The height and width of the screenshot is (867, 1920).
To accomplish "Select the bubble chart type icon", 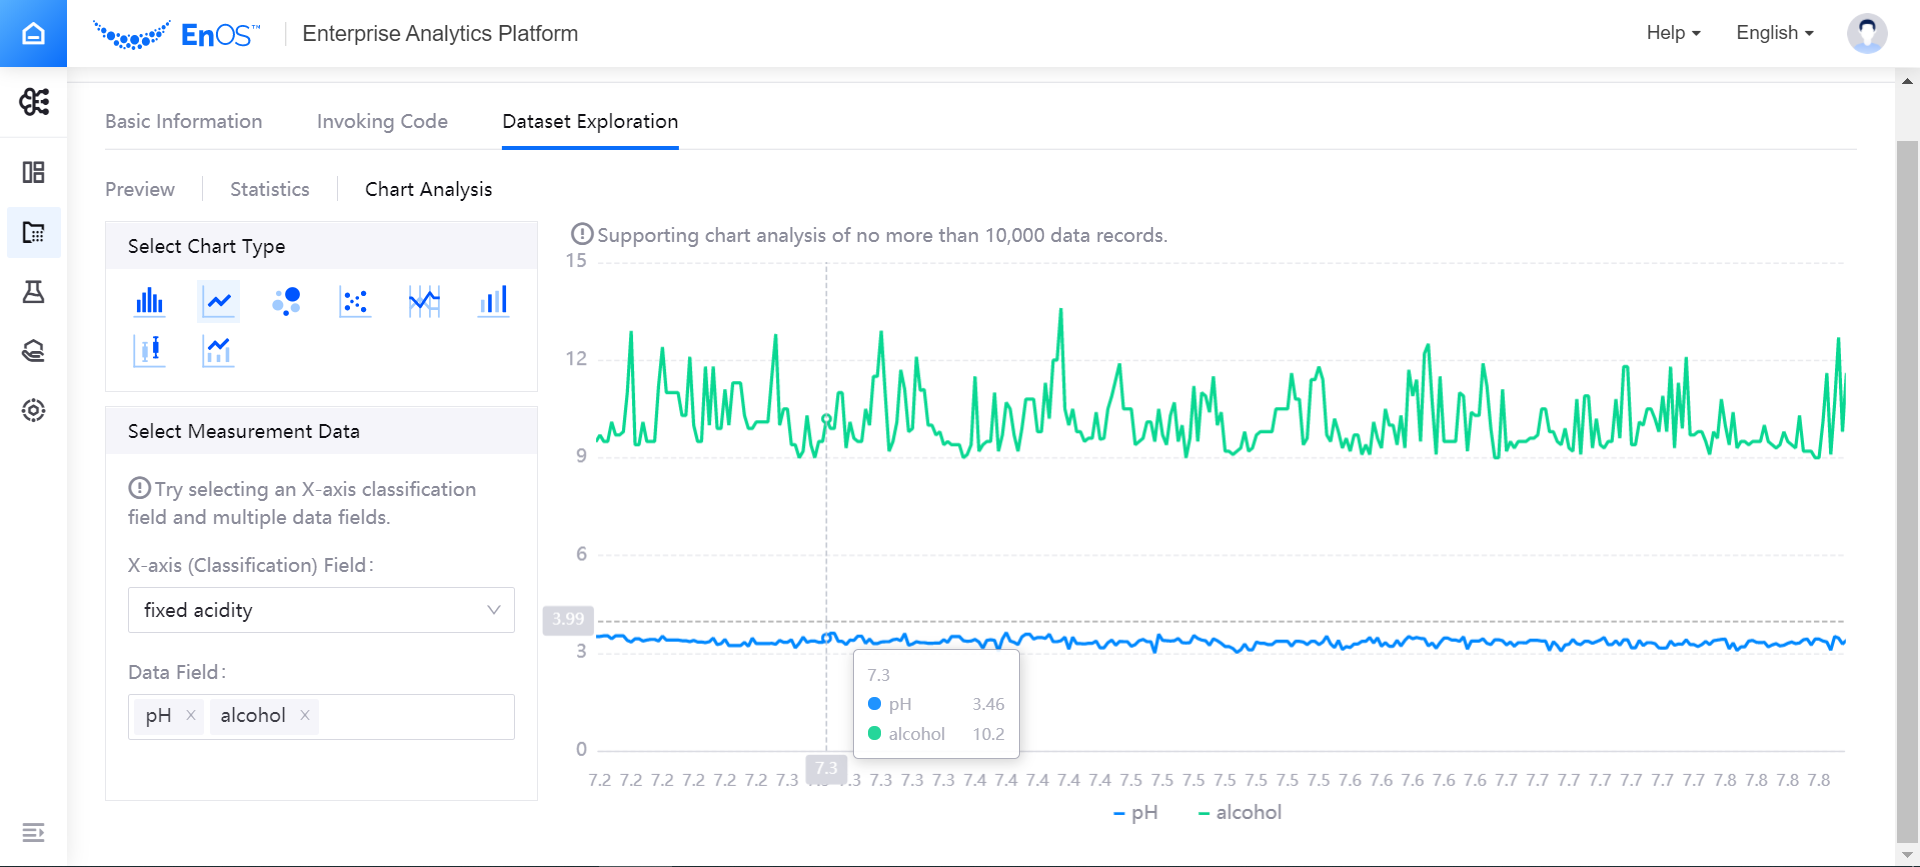I will tap(286, 301).
